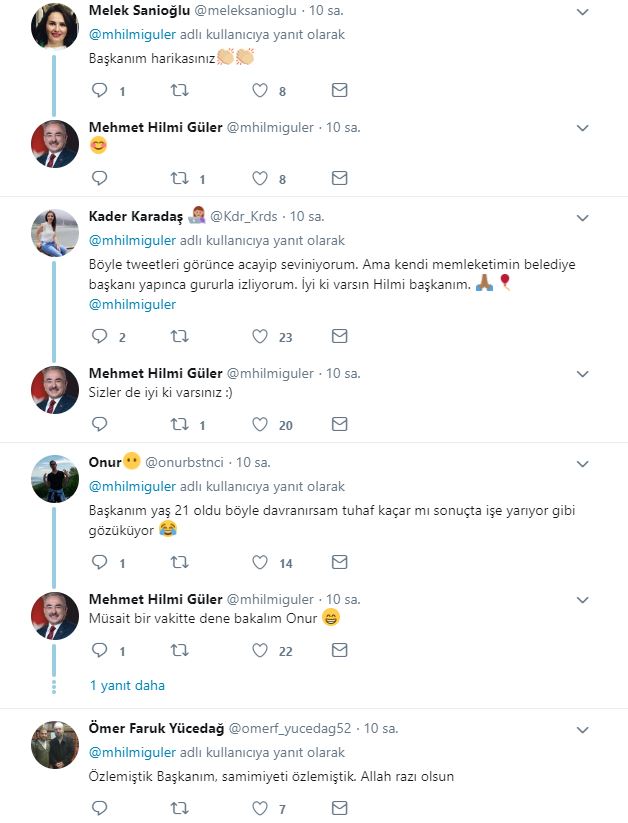
Task: Send Onur's tweet via direct message
Action: pos(339,563)
